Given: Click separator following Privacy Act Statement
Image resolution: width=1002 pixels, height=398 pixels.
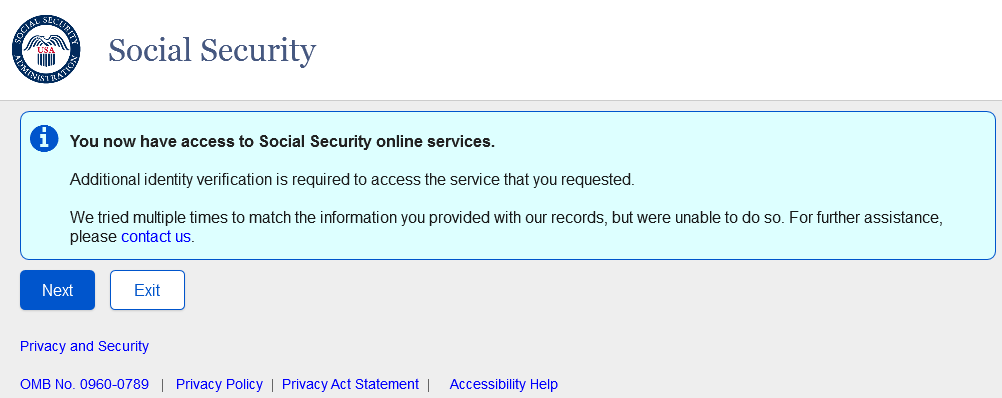Looking at the screenshot, I should 429,385.
